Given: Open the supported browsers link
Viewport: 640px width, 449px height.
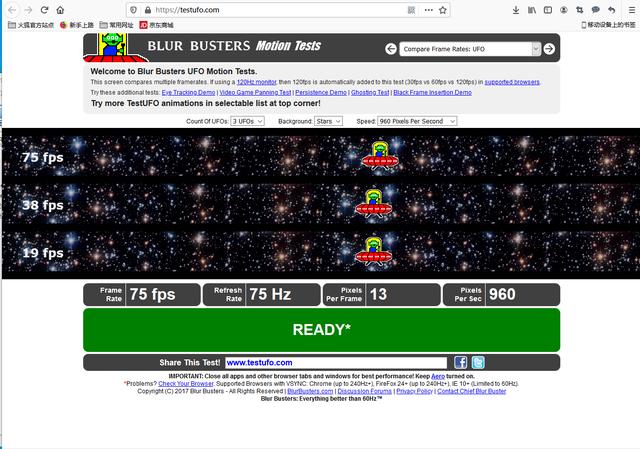Looking at the screenshot, I should click(512, 82).
